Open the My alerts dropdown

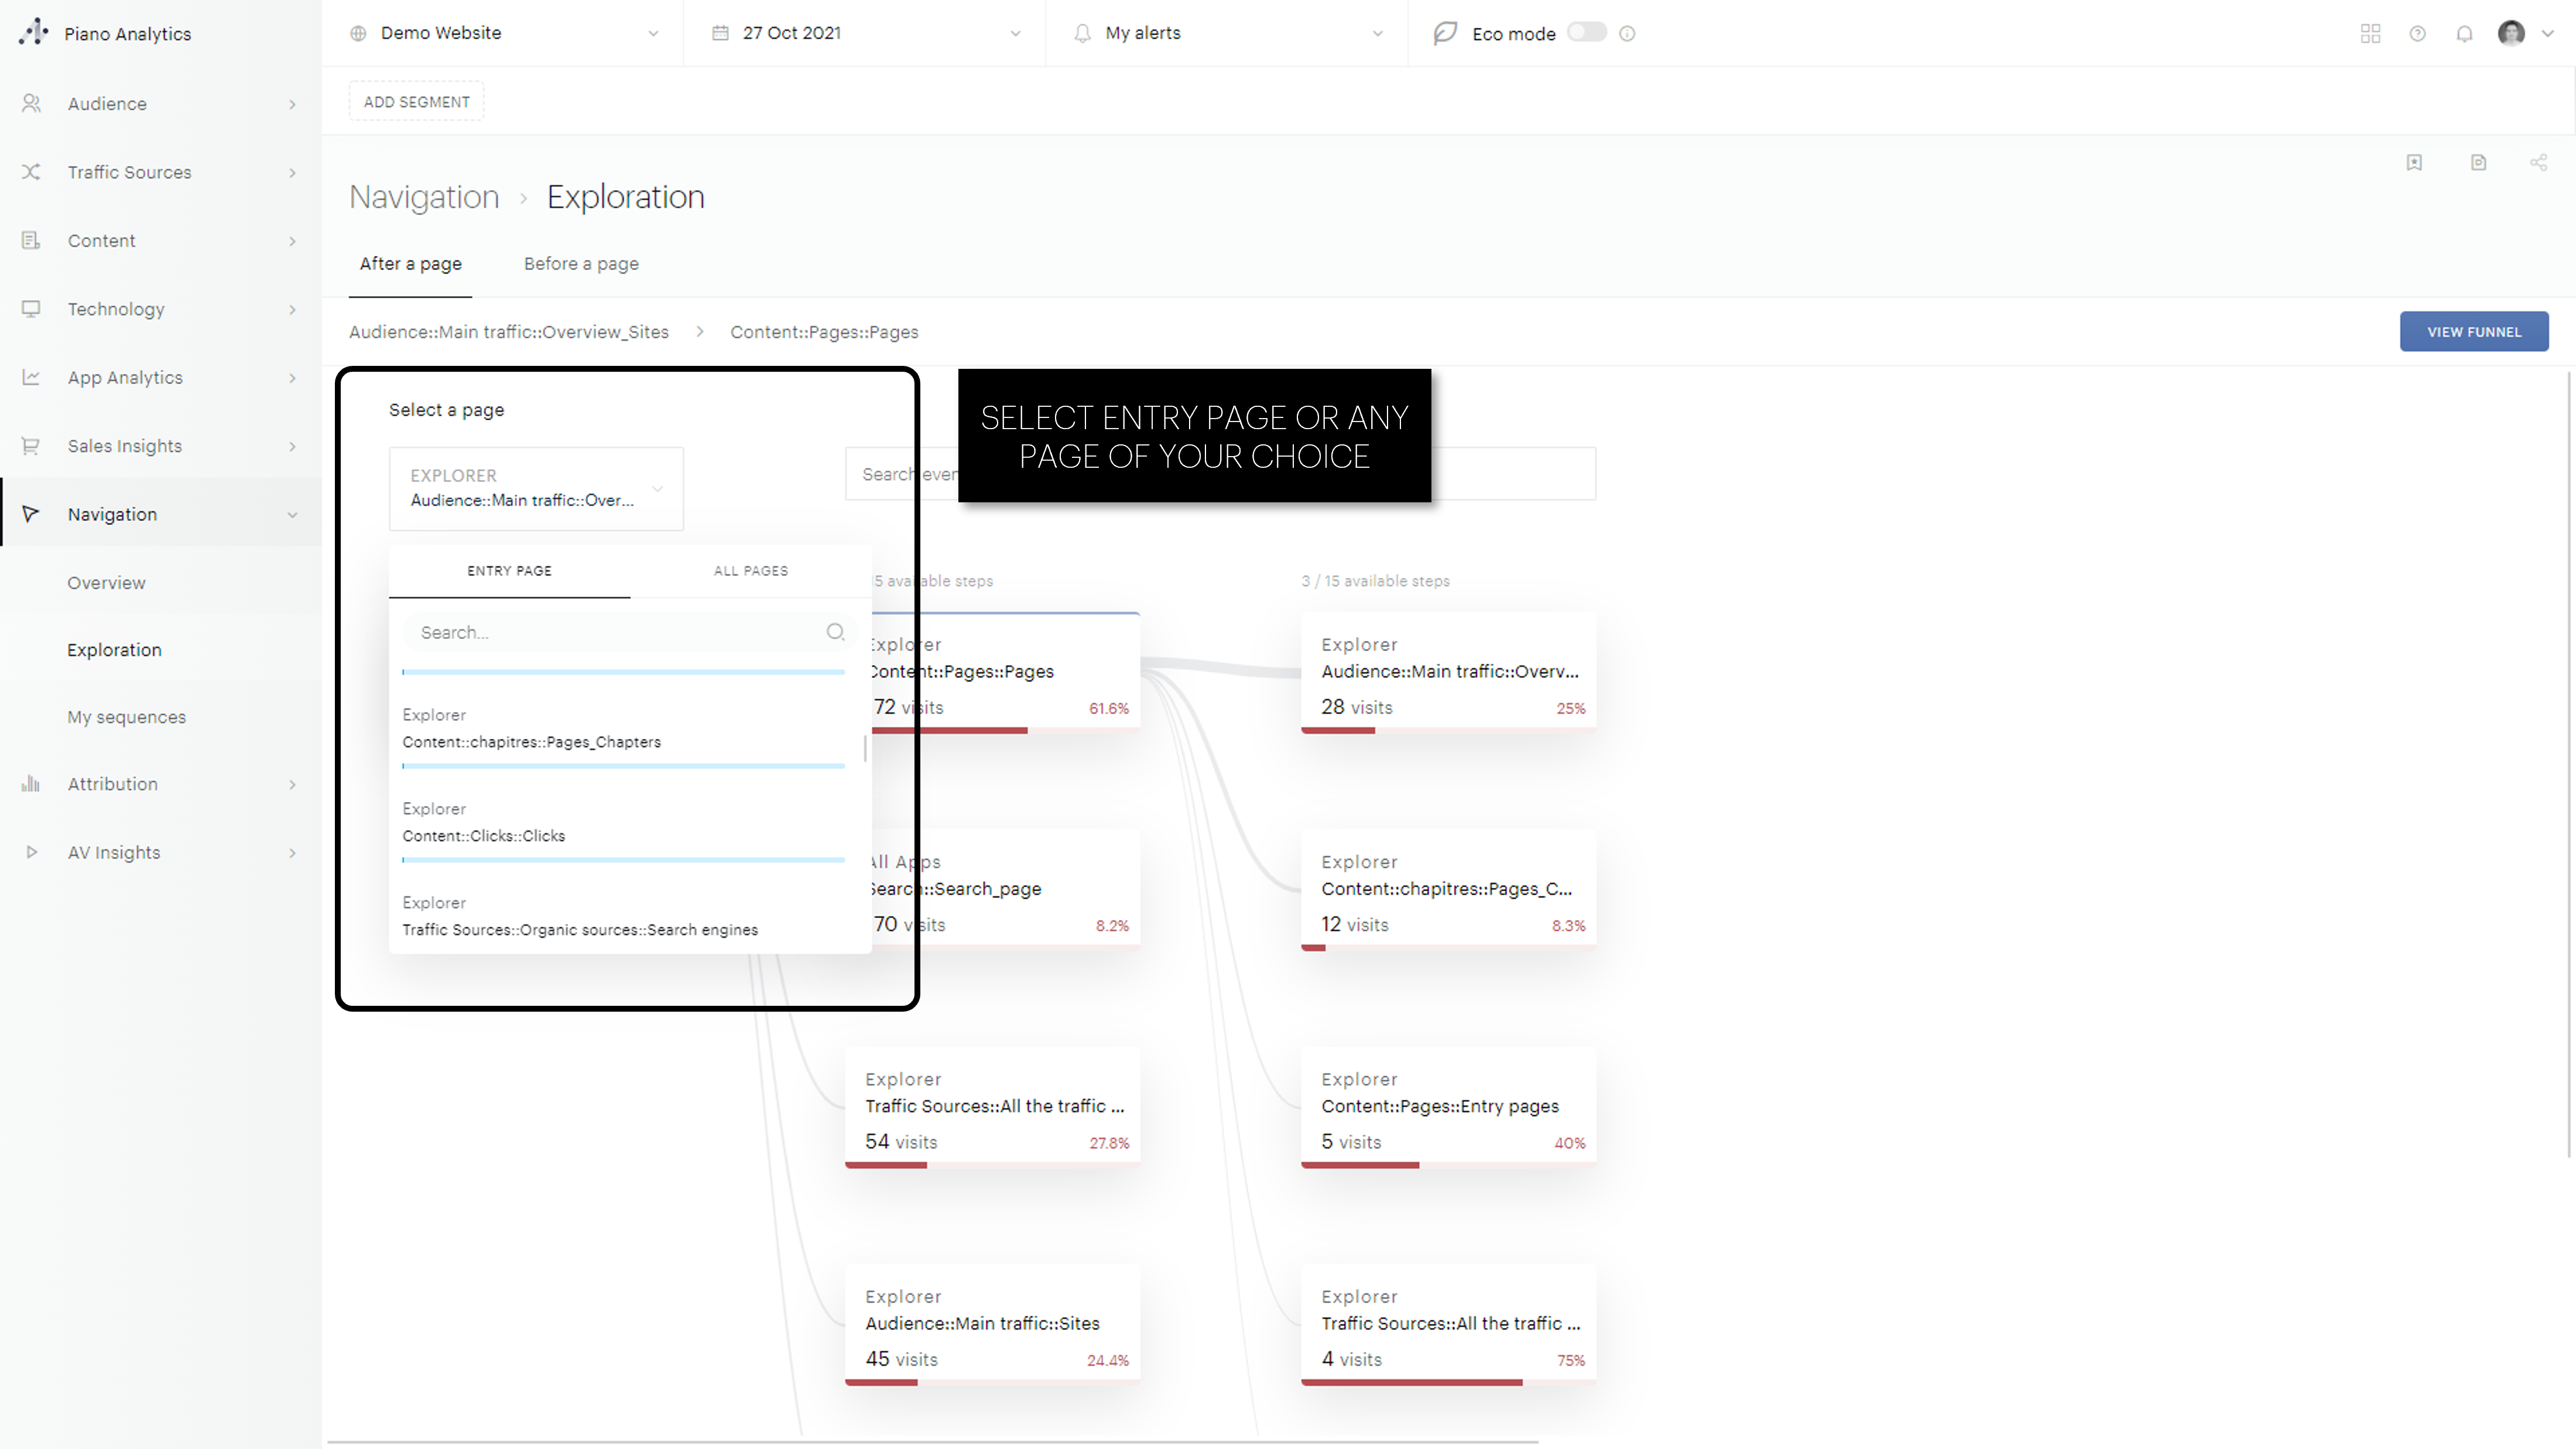(1225, 32)
